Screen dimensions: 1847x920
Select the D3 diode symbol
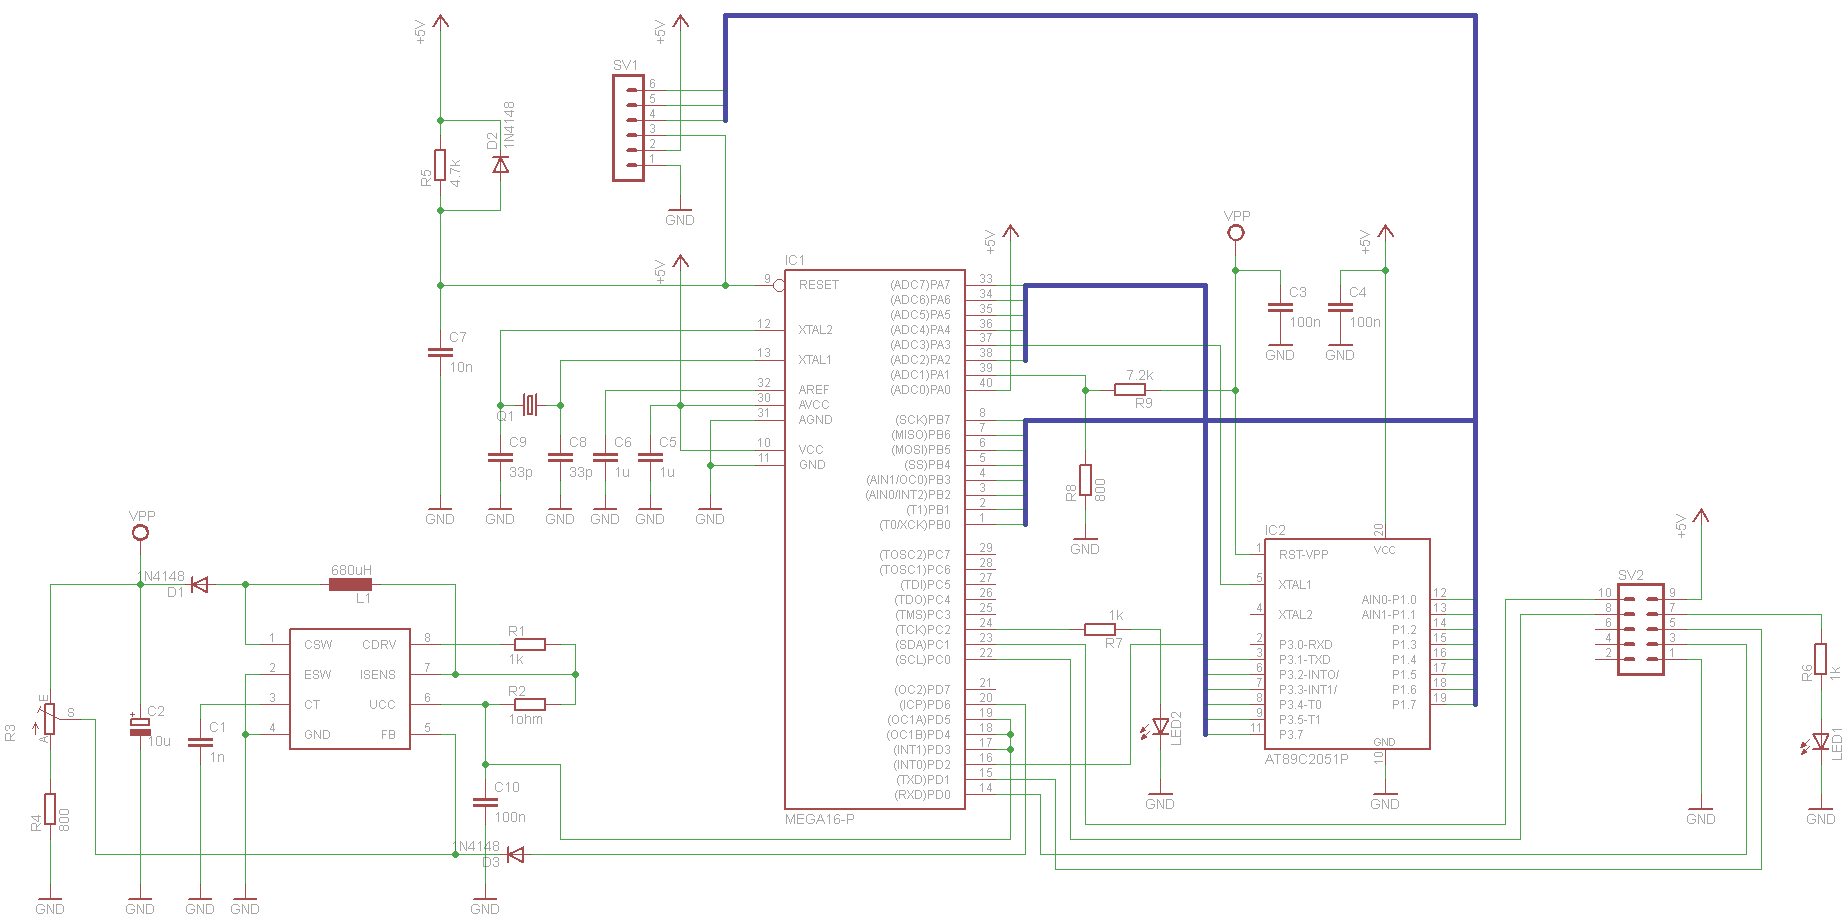point(515,855)
